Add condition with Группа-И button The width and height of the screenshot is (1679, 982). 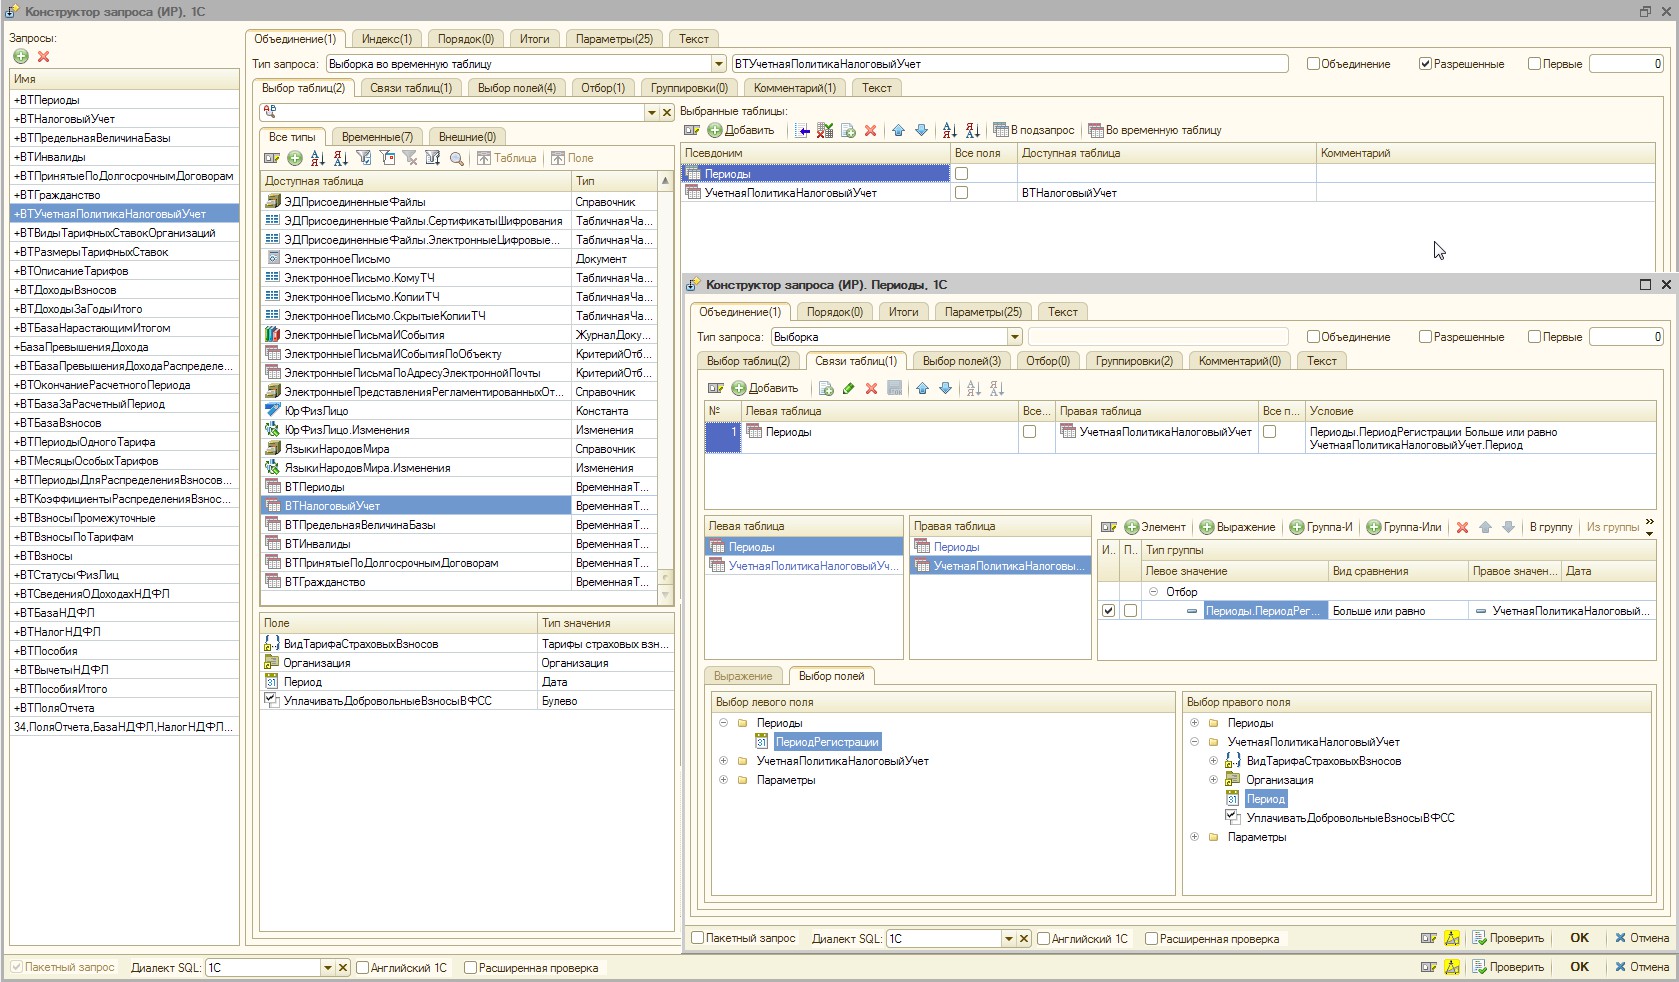coord(1320,527)
